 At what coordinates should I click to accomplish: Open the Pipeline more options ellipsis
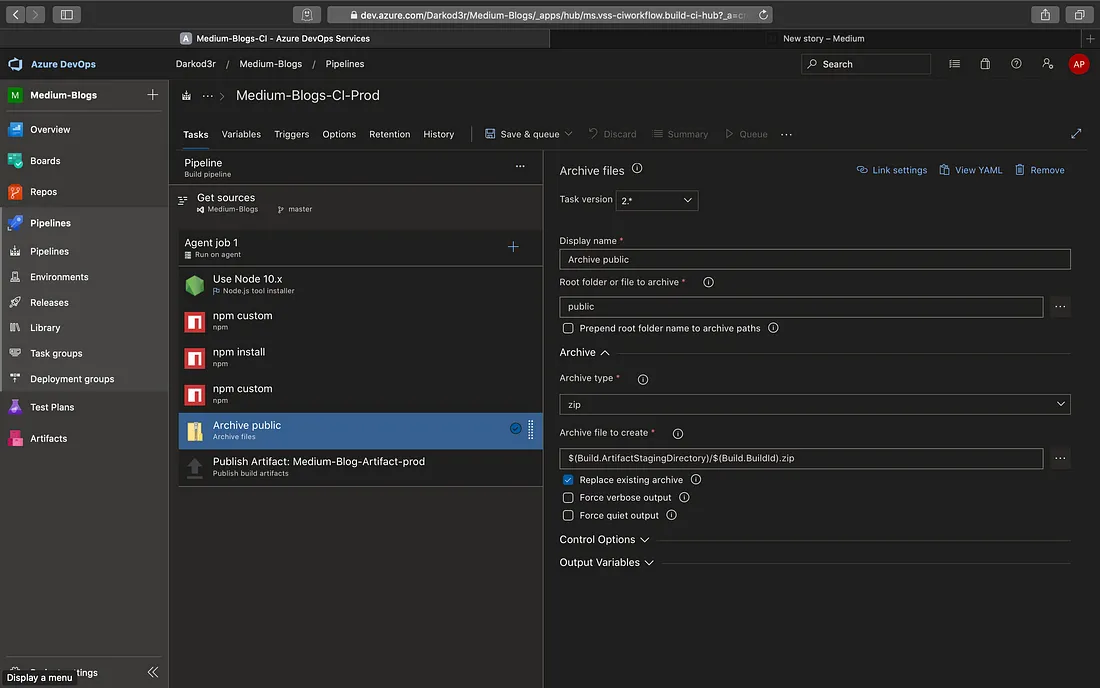(520, 166)
